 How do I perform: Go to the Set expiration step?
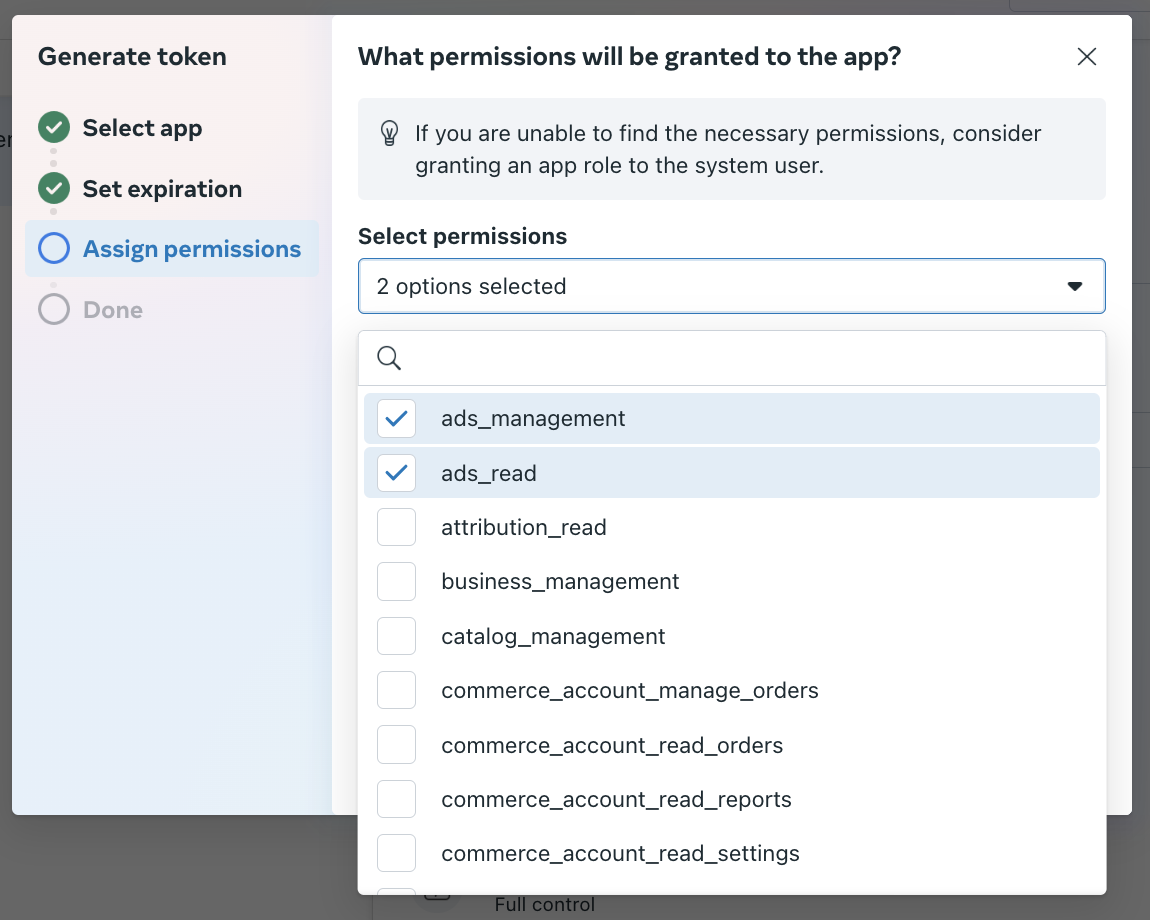(162, 189)
